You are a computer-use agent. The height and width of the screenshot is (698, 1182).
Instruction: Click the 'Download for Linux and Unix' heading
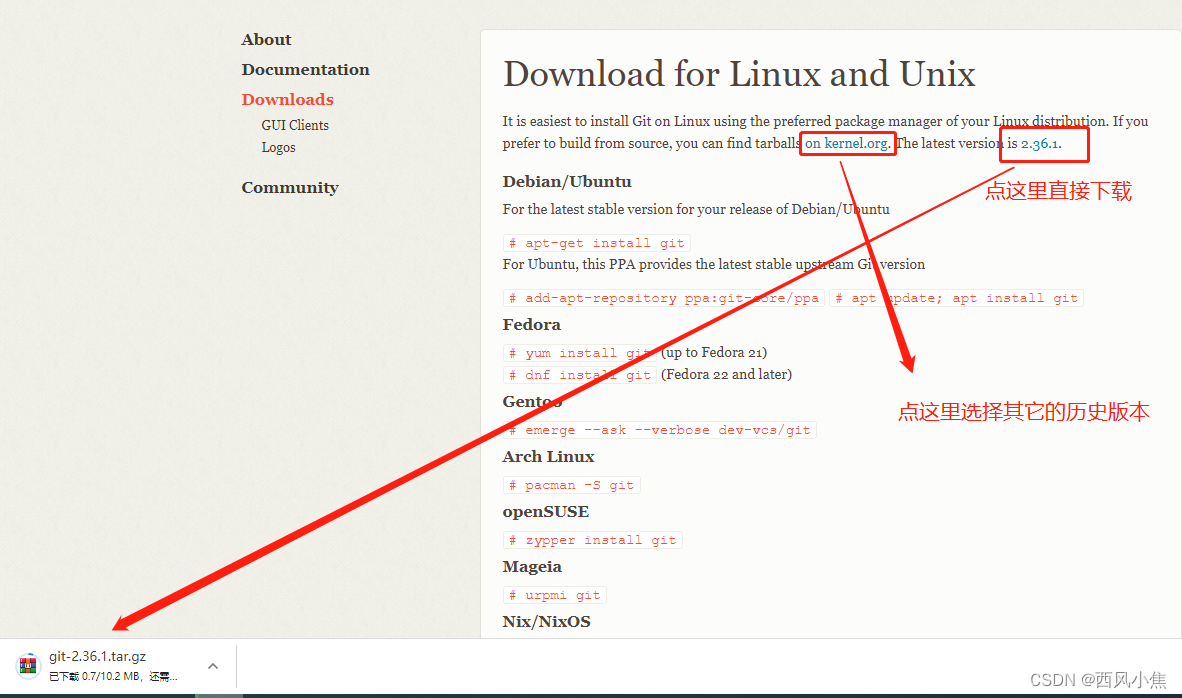click(739, 74)
